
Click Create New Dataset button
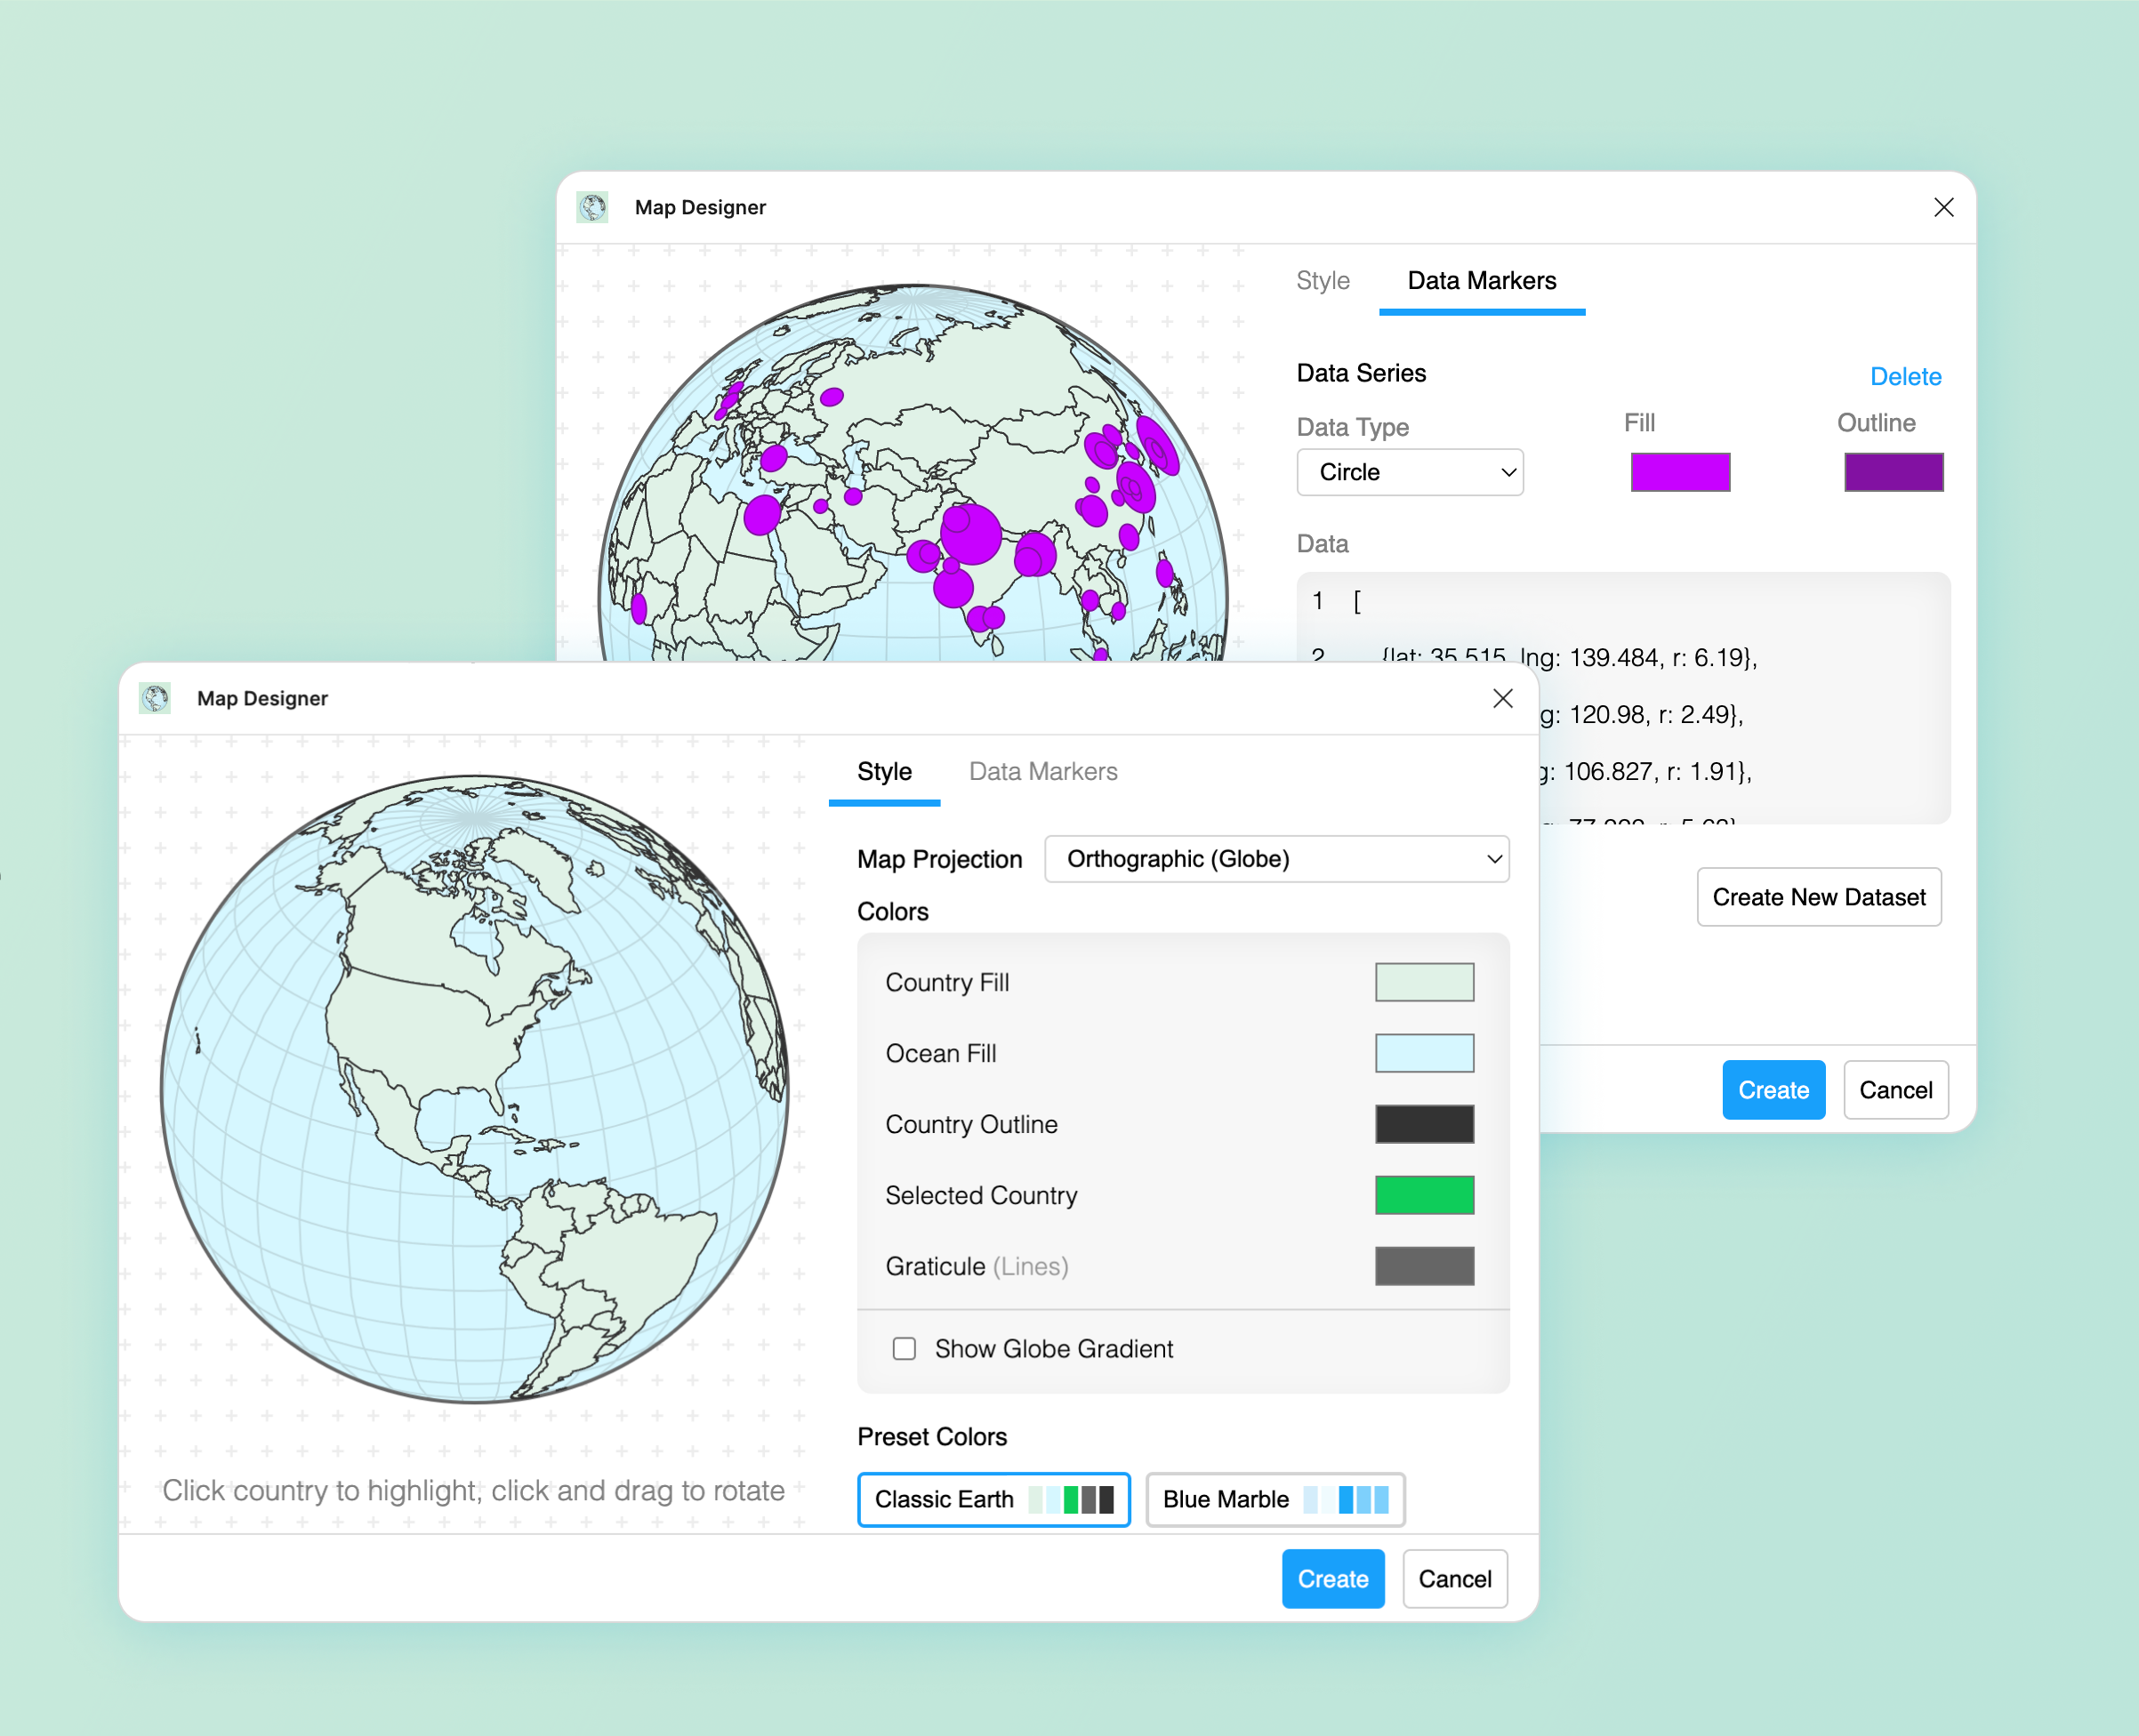tap(1818, 897)
